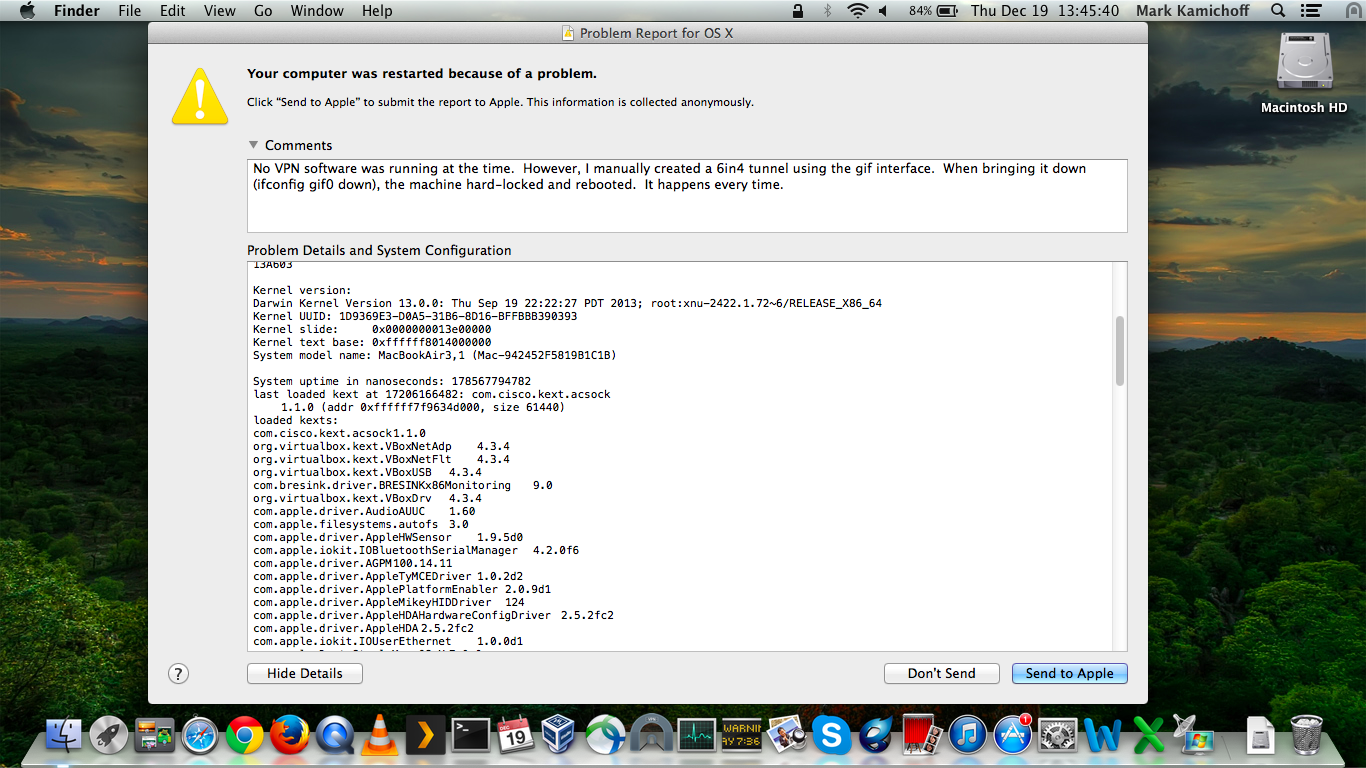This screenshot has width=1366, height=768.
Task: Click inside the Comments text field
Action: (687, 195)
